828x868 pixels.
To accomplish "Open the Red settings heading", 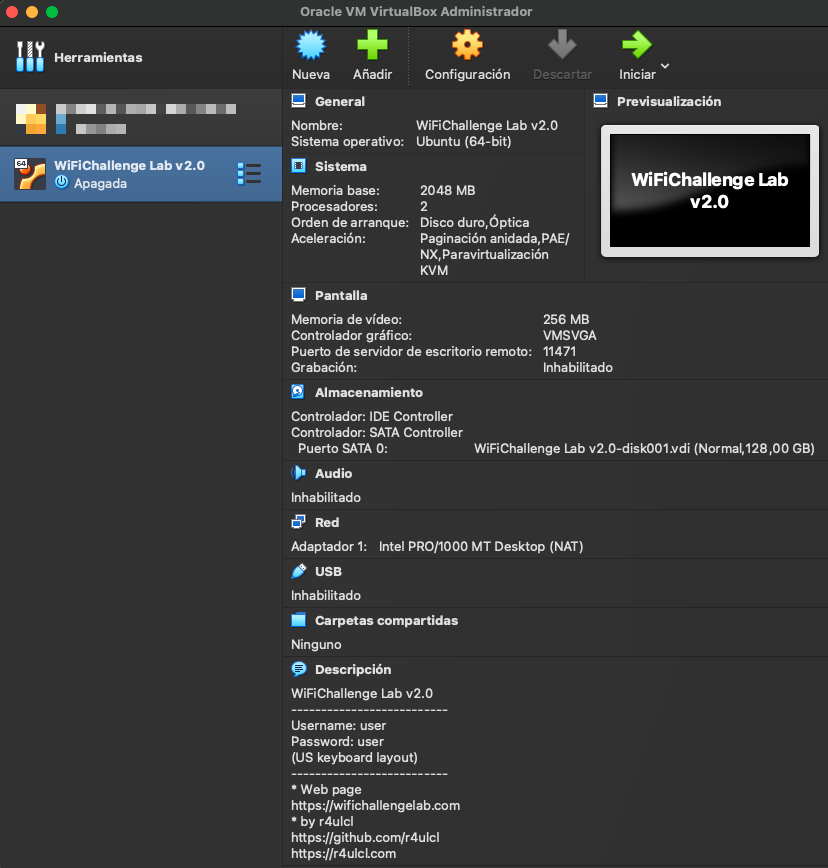I will click(327, 522).
